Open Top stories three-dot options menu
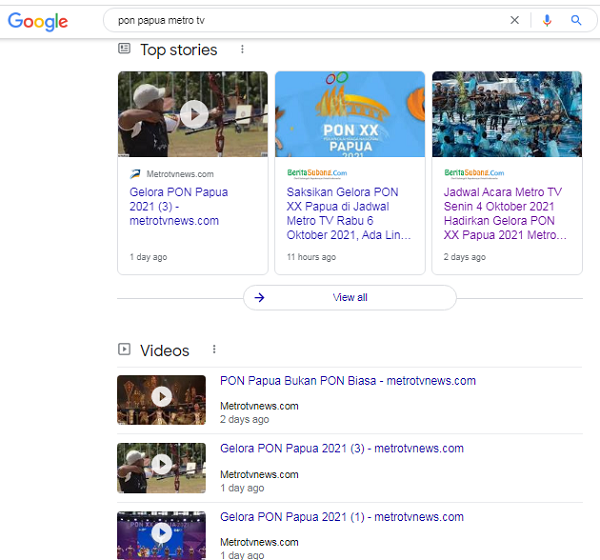600x560 pixels. [241, 49]
